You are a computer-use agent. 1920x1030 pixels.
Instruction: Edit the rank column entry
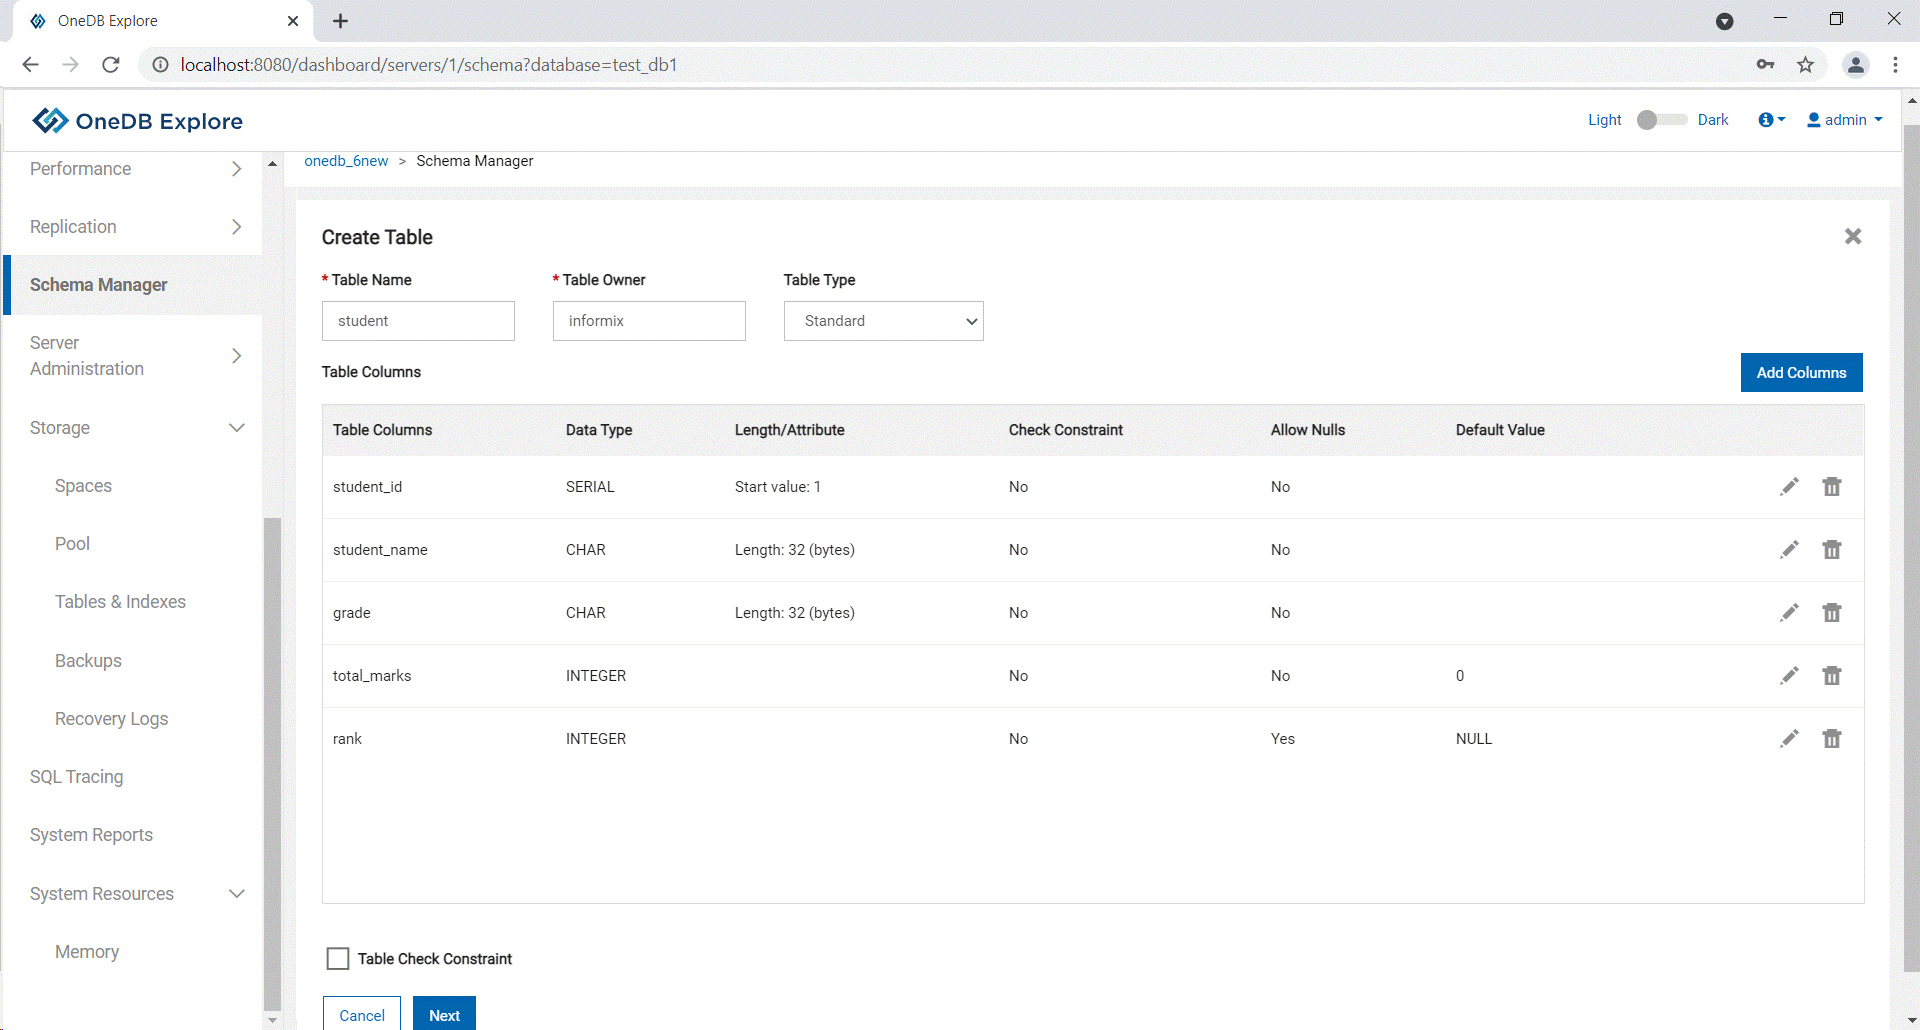(1789, 739)
